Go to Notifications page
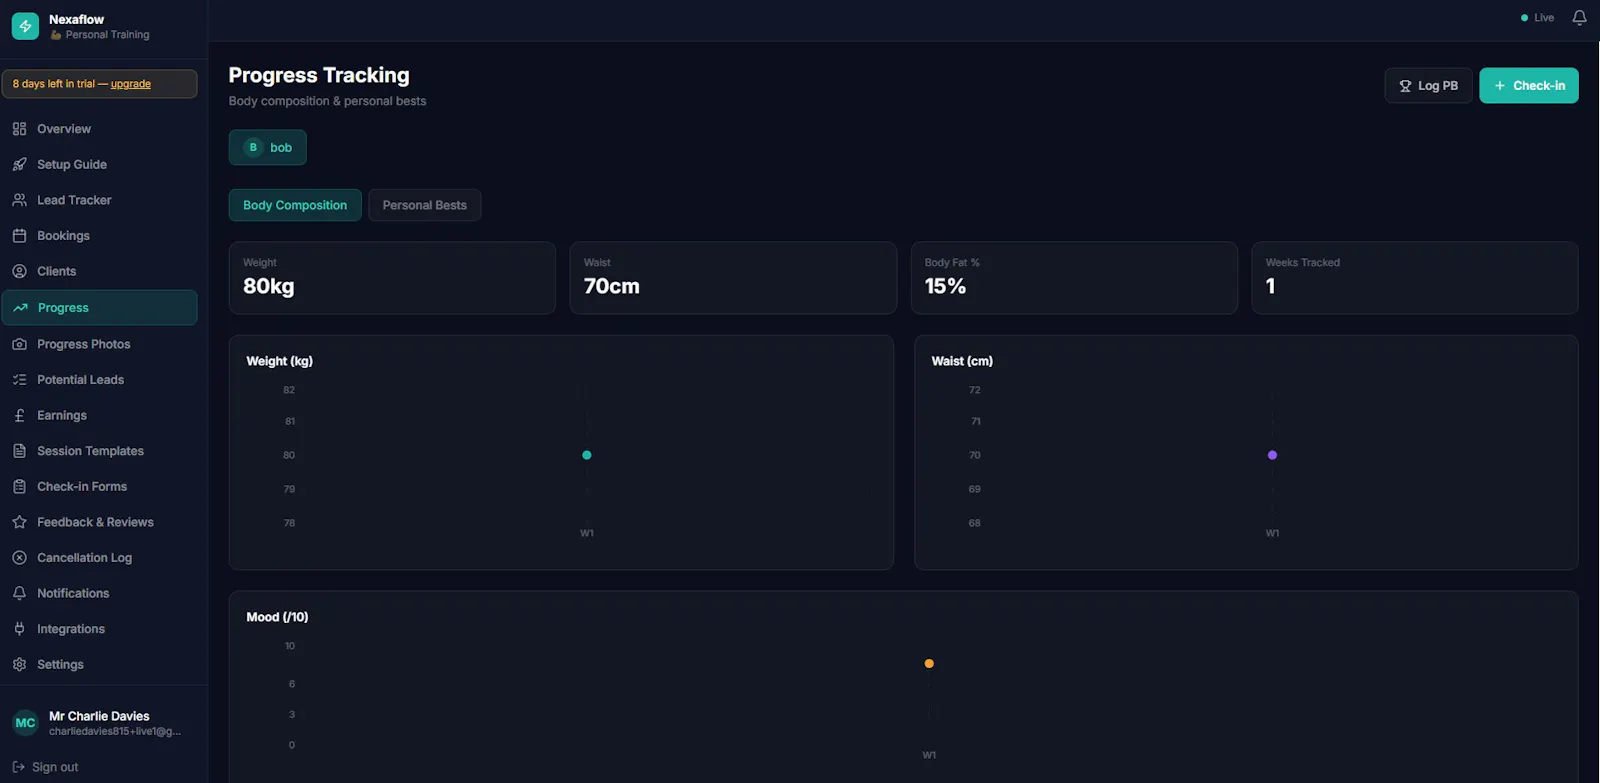 click(x=100, y=593)
